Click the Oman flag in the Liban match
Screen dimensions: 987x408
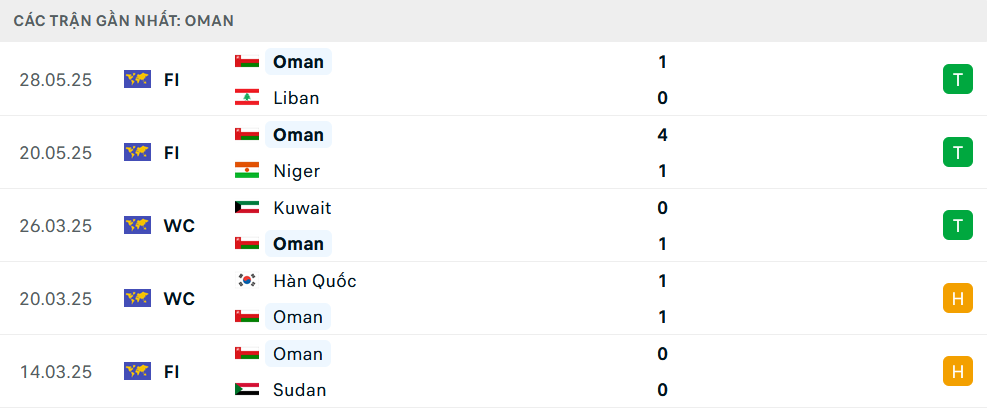click(247, 61)
